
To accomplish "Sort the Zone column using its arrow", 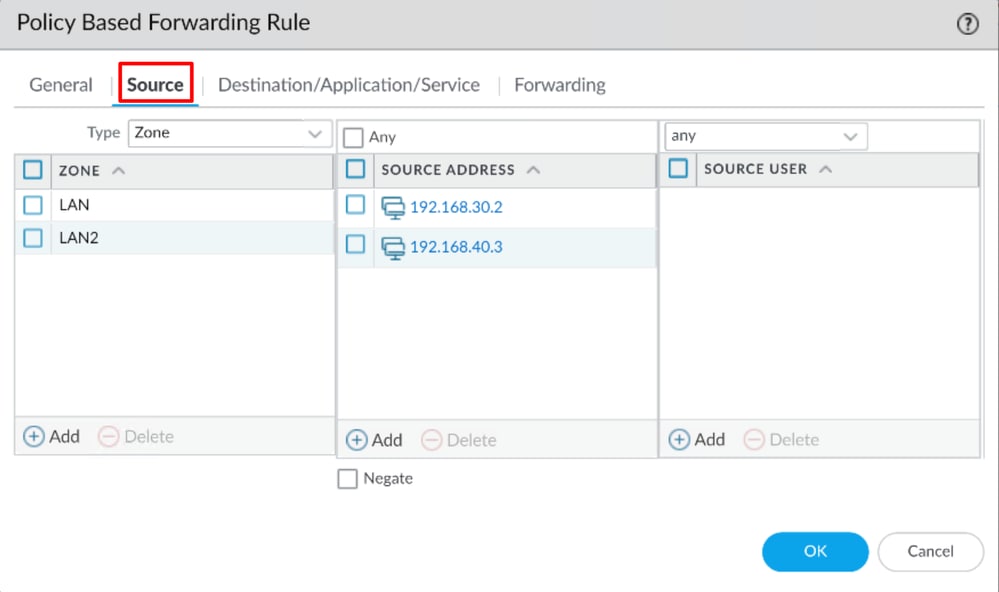I will (119, 171).
